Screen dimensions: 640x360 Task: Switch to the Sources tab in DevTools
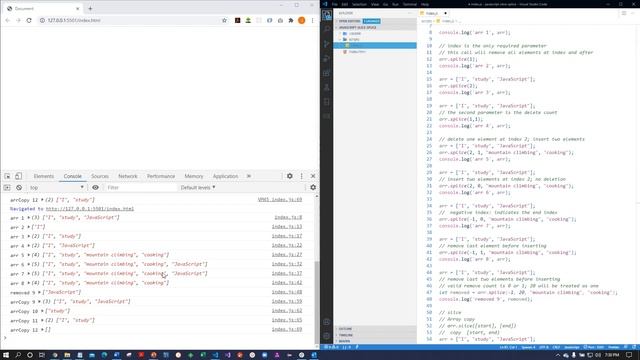click(x=100, y=176)
